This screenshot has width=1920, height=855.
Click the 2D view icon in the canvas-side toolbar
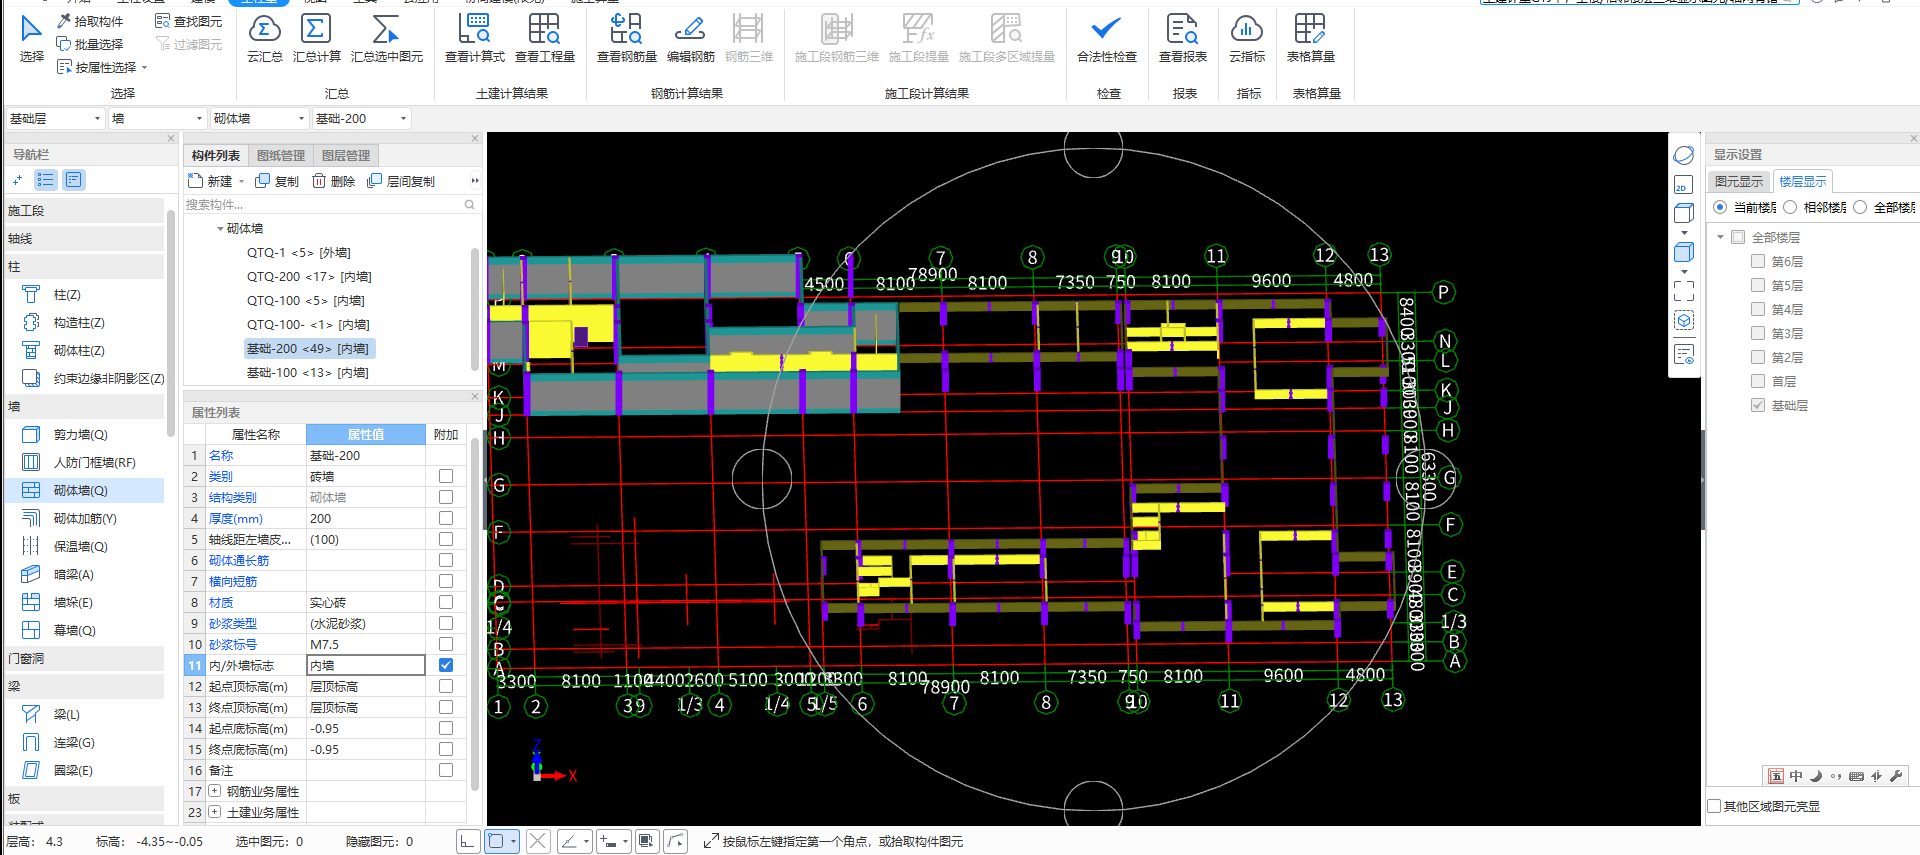1684,185
